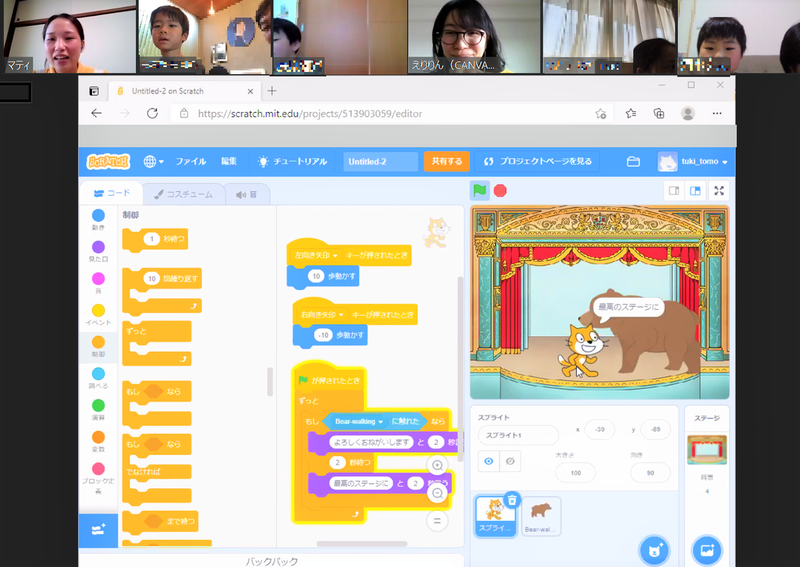Screen dimensions: 800x567
Task: Zoom out of the code workspace
Action: 437,492
